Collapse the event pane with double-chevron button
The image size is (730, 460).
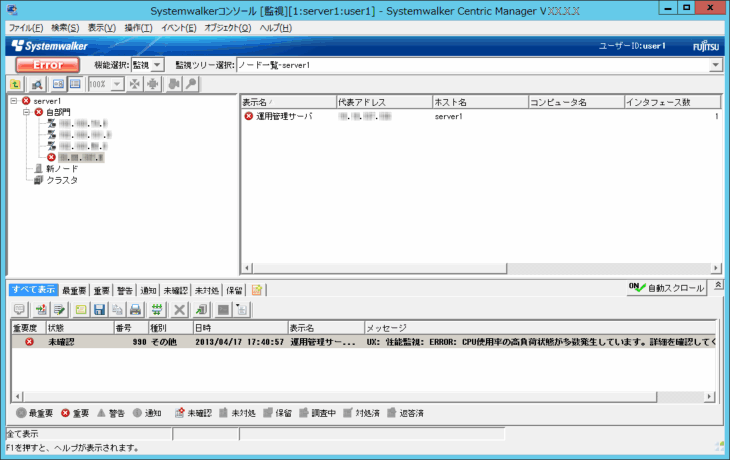[x=718, y=285]
